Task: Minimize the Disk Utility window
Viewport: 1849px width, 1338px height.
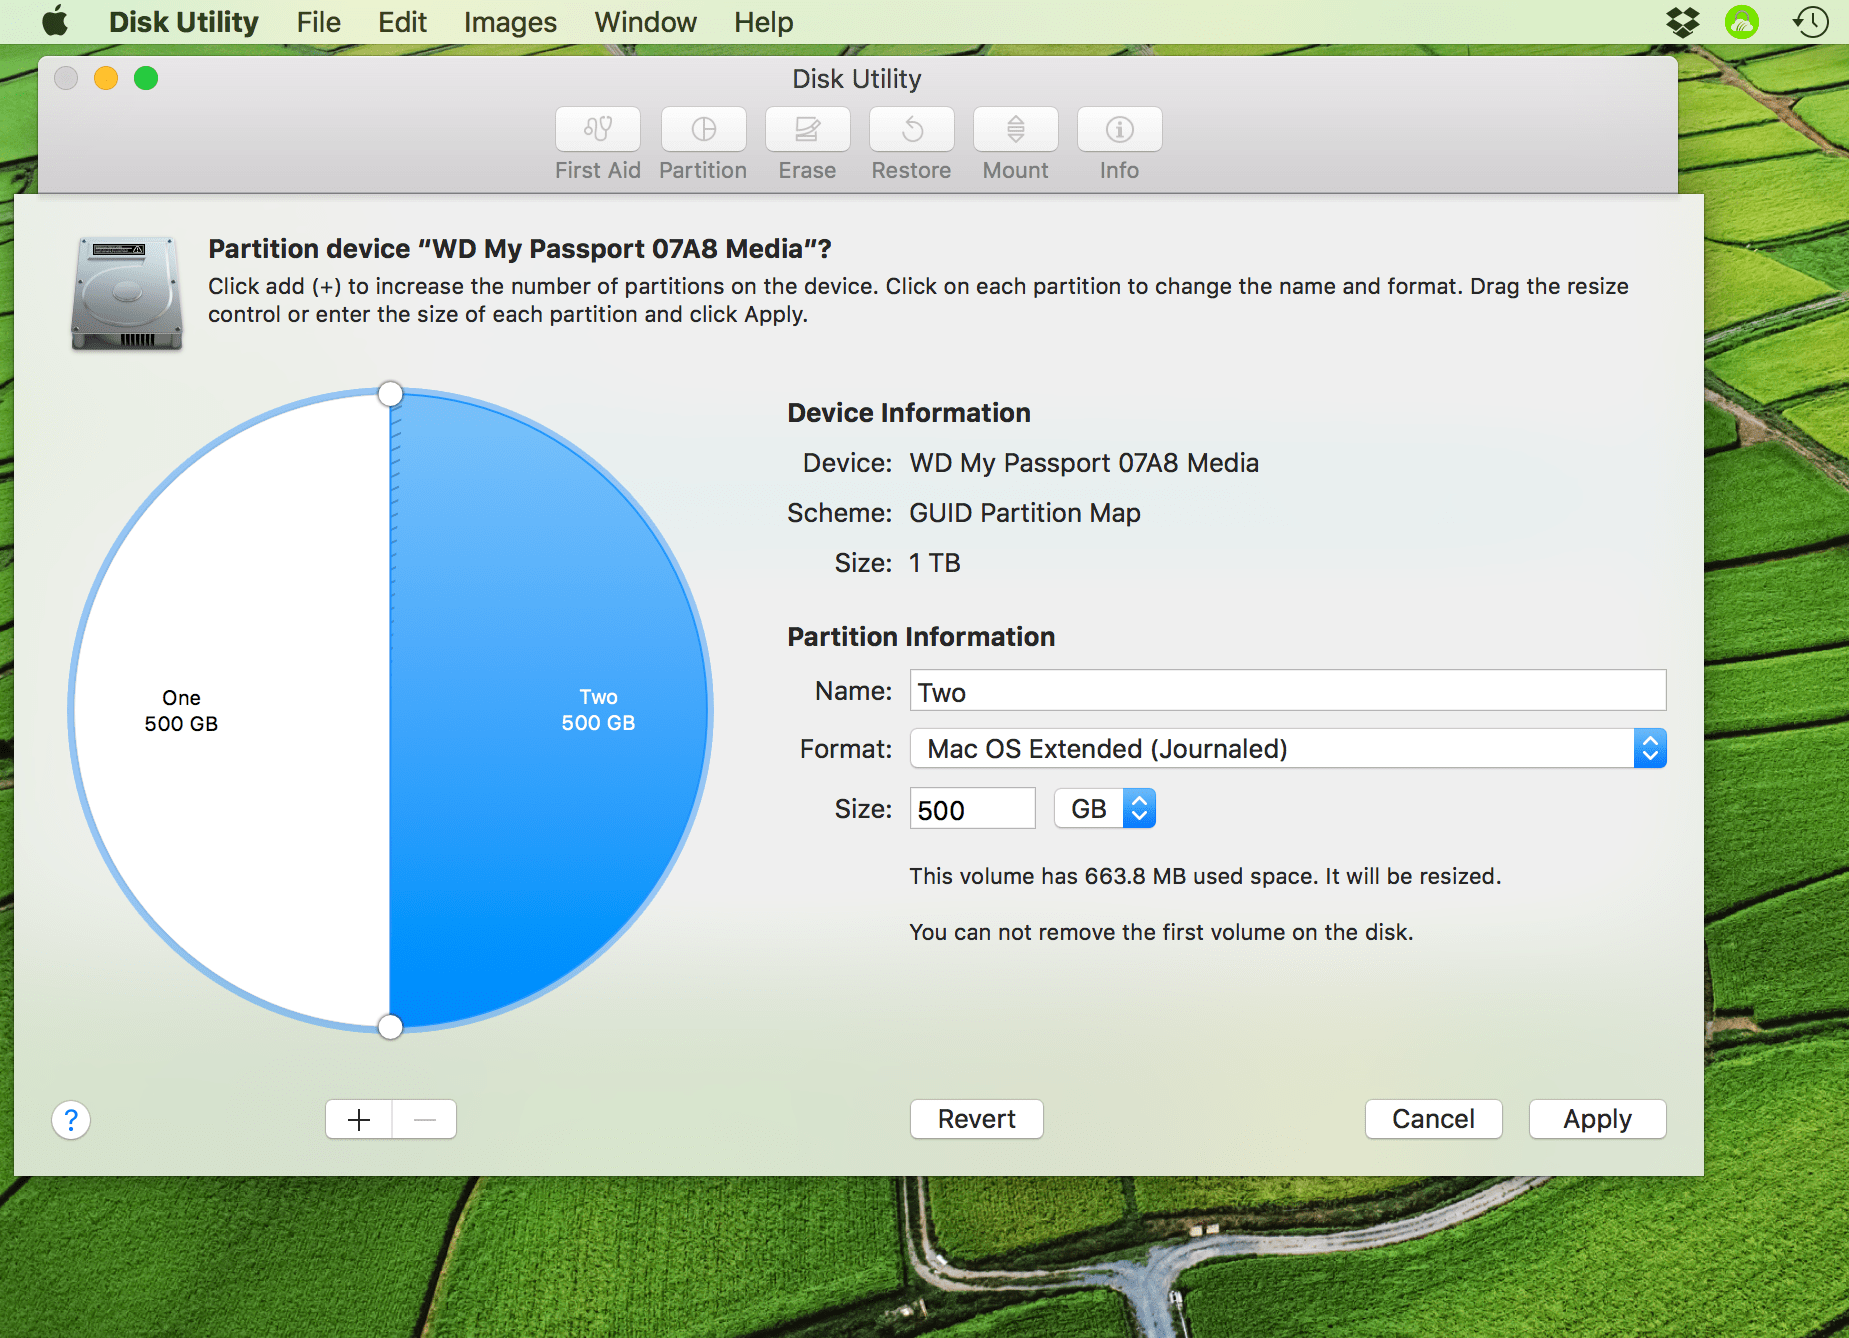Action: point(106,78)
